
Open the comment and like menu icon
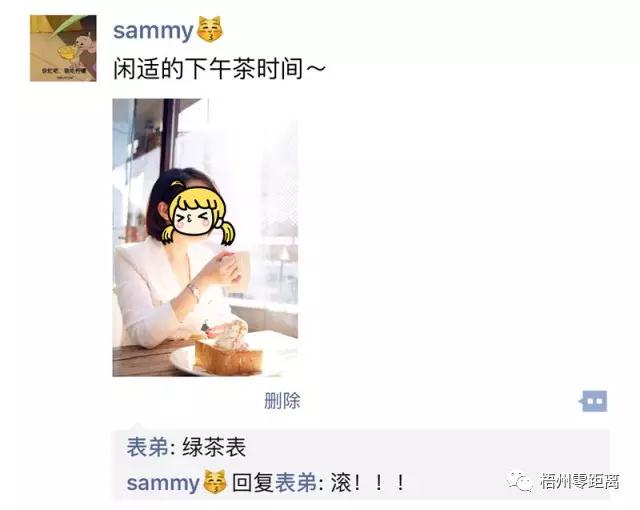(x=593, y=401)
